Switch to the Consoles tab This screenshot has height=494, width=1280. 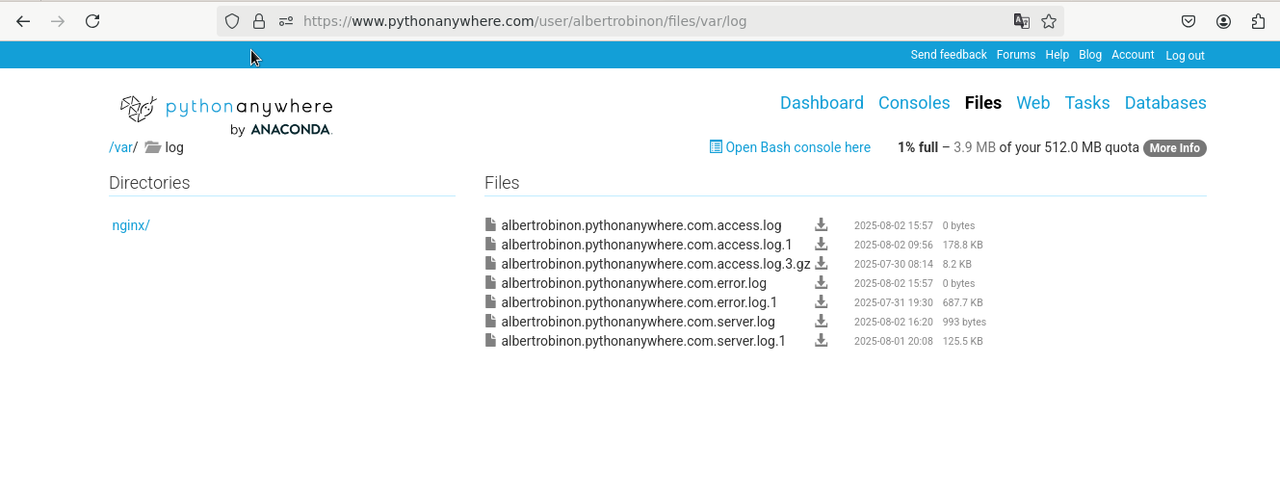(914, 103)
